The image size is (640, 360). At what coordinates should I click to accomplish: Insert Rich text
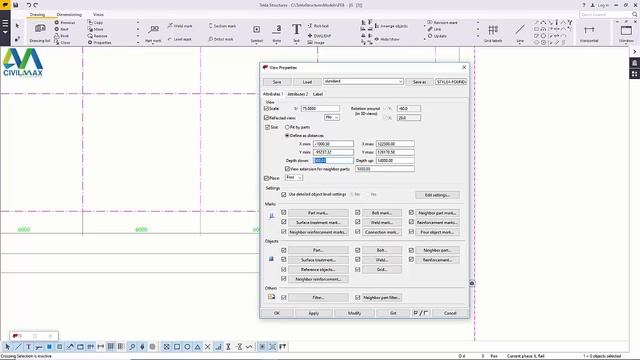point(318,26)
